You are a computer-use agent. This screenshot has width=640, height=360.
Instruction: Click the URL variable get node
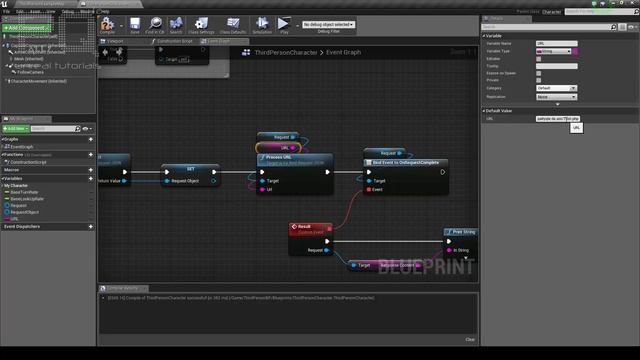278,147
